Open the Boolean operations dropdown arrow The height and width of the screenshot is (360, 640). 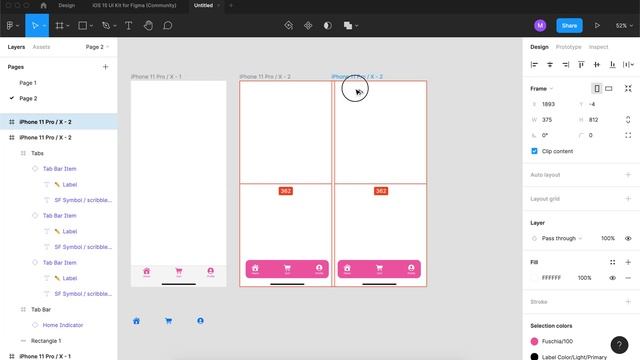(x=356, y=26)
